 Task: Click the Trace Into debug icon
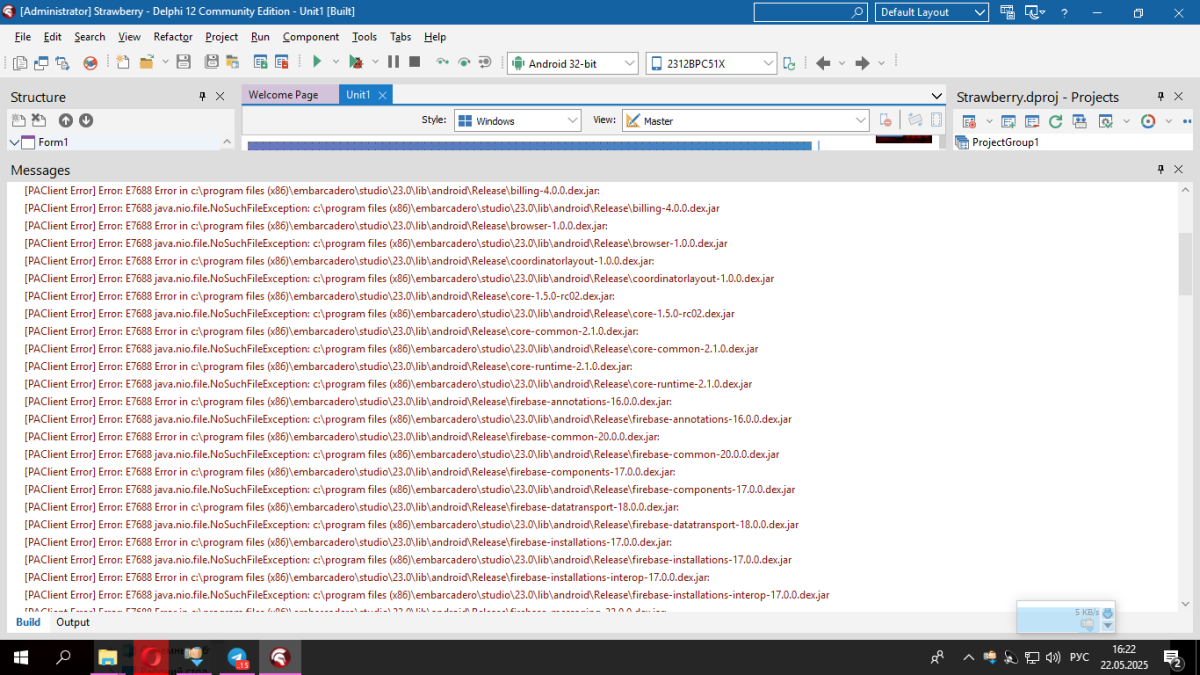(464, 62)
